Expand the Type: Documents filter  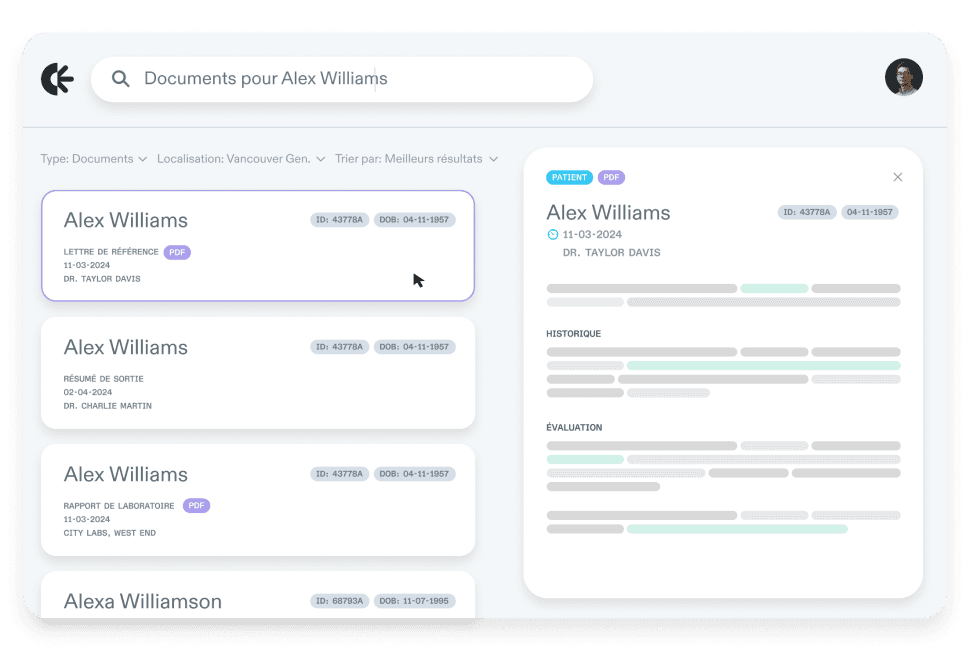tap(94, 159)
